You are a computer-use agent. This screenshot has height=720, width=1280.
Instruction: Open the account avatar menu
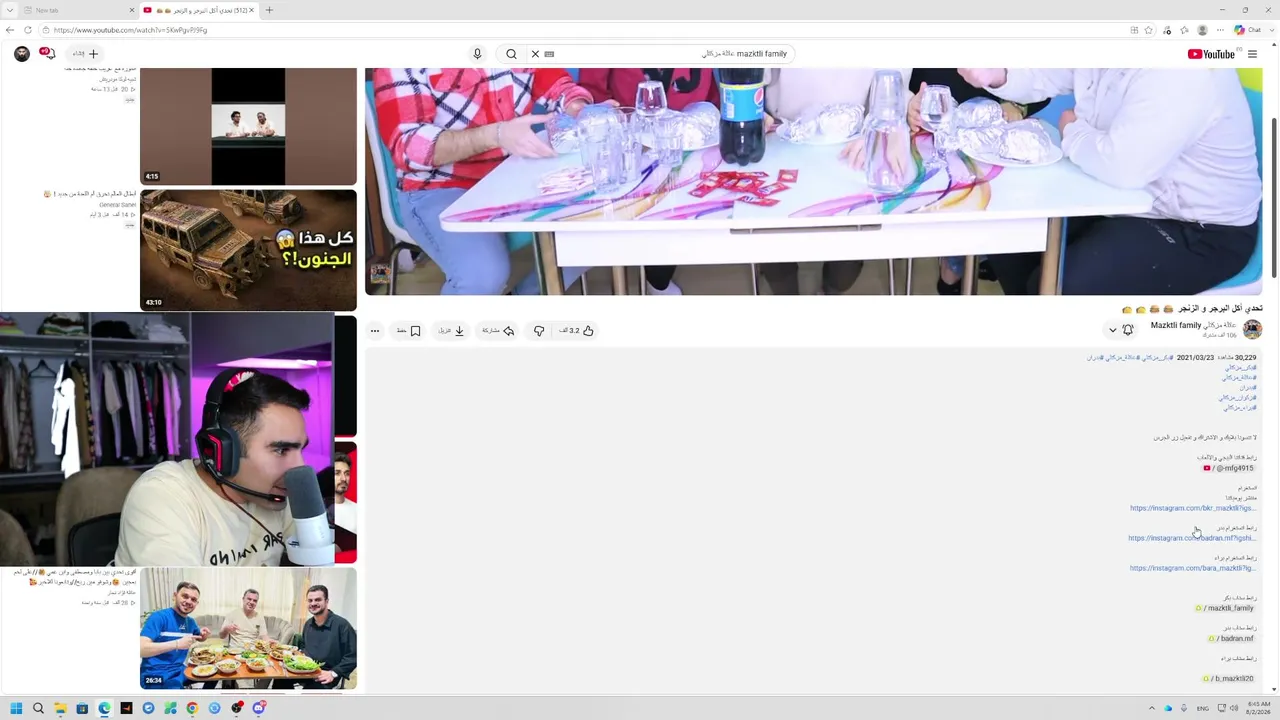coord(22,54)
